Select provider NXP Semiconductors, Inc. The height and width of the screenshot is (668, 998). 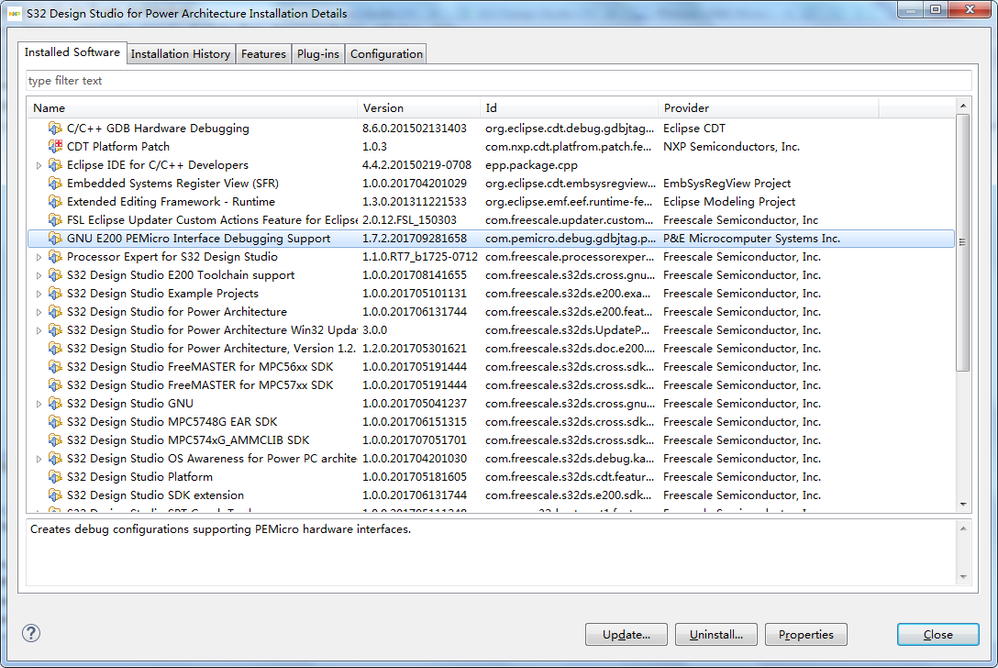tap(731, 147)
